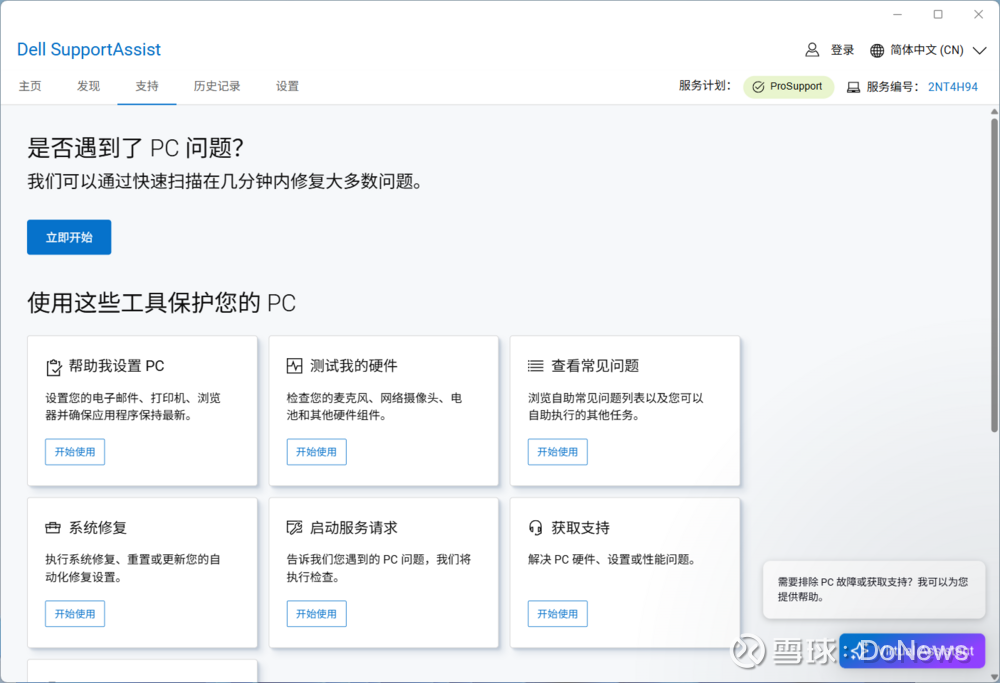Click the ProSupport check icon
The image size is (1000, 683).
coord(758,87)
